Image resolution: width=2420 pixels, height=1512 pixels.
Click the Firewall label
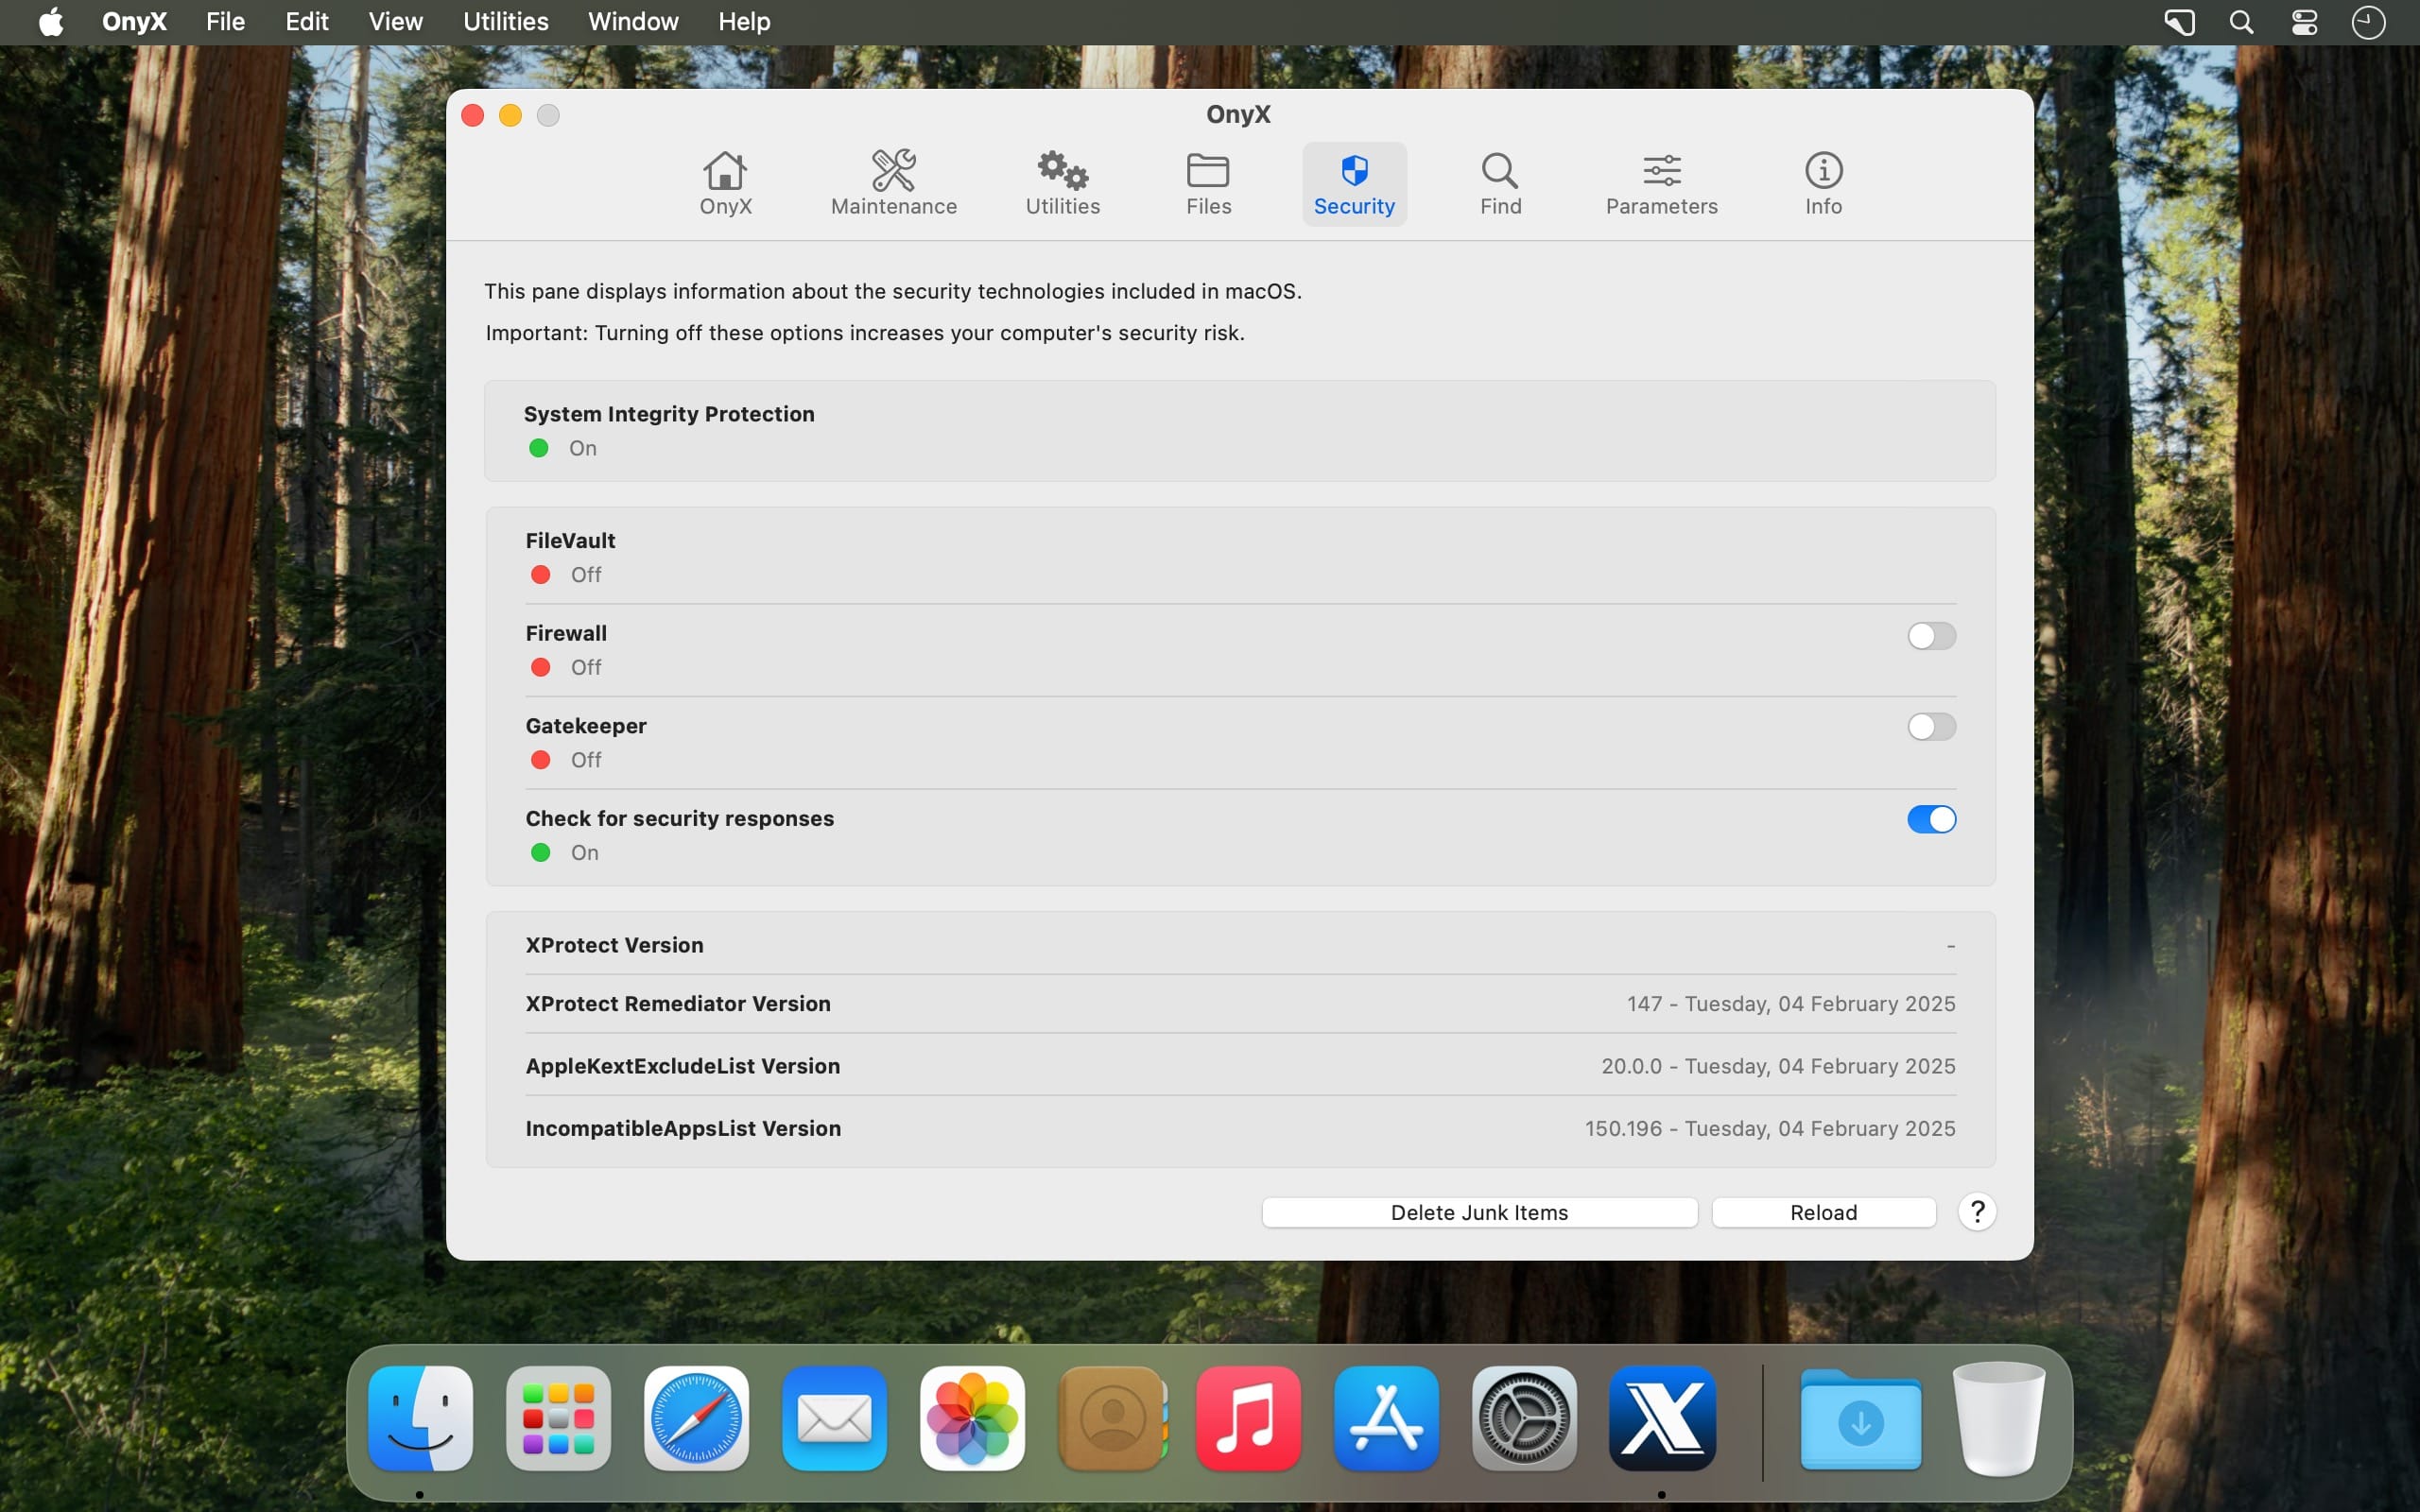566,633
